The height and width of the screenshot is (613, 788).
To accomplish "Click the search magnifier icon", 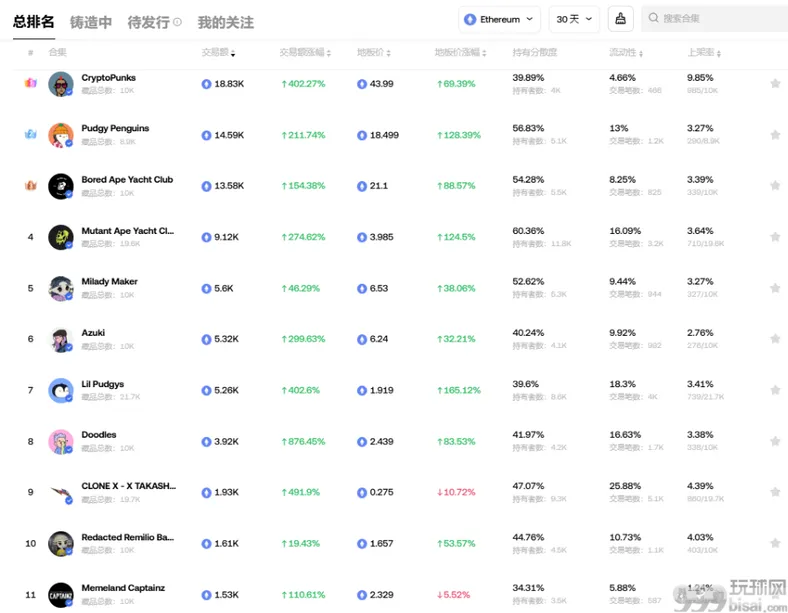I will click(653, 18).
